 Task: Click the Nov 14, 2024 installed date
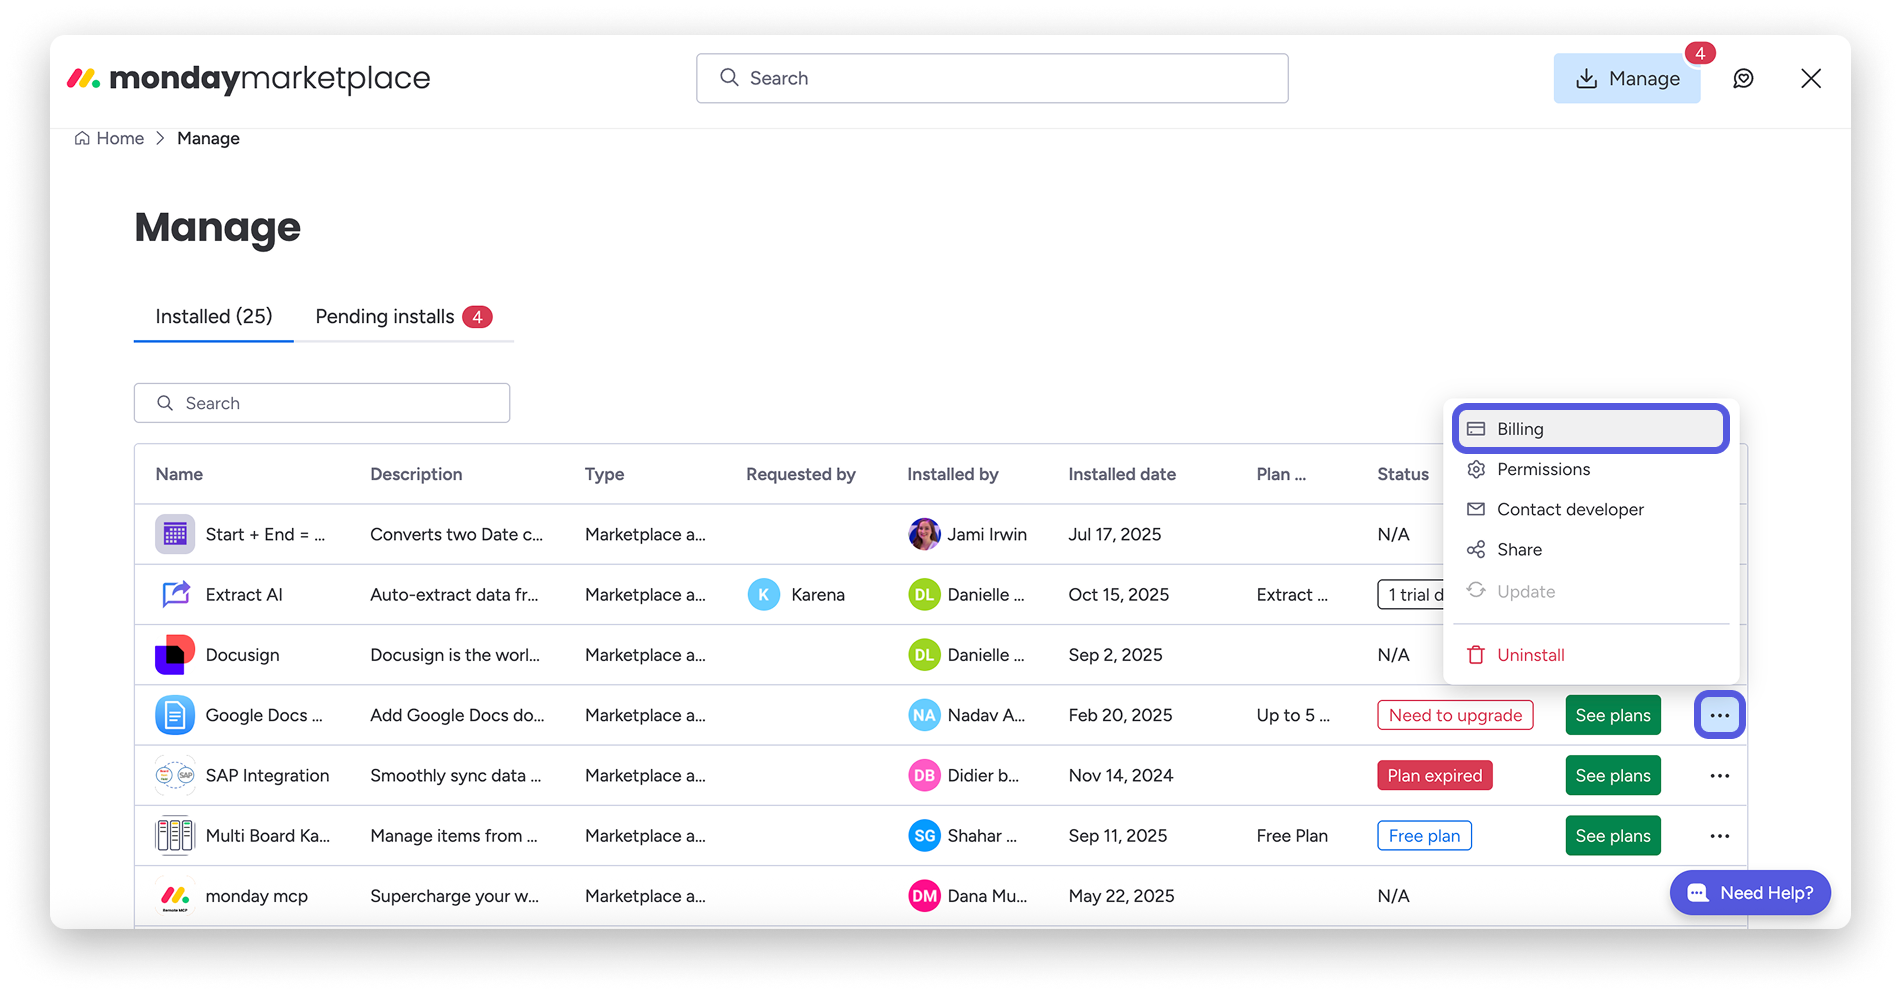(x=1121, y=775)
